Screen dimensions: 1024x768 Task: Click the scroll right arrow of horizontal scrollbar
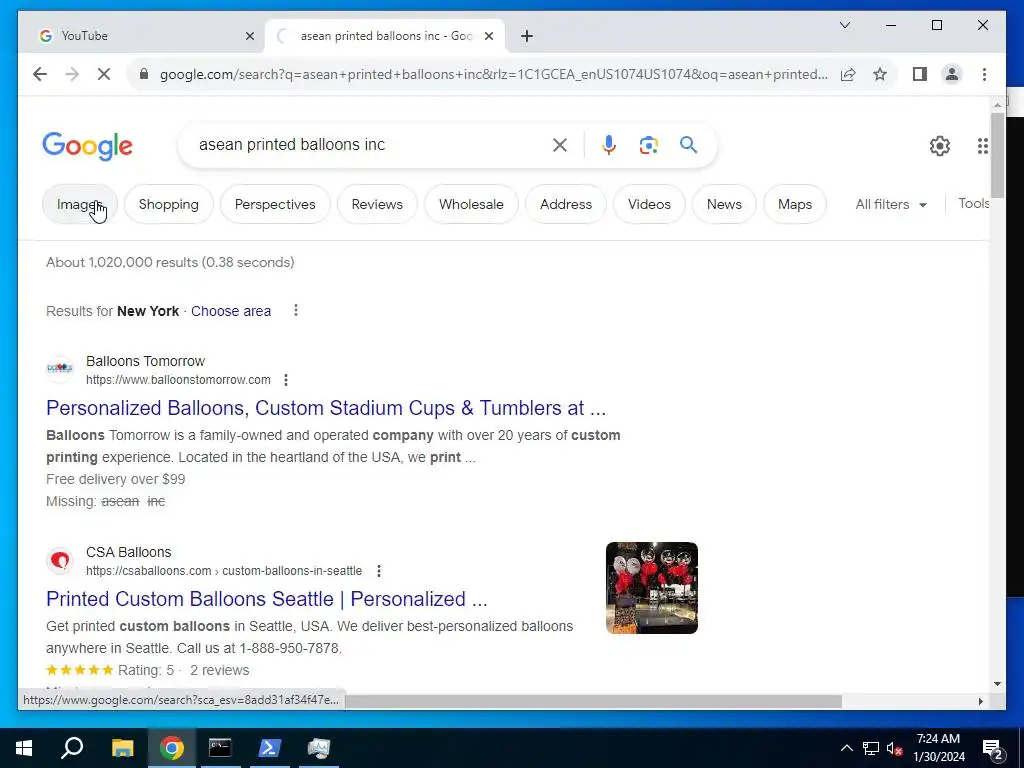click(x=980, y=701)
